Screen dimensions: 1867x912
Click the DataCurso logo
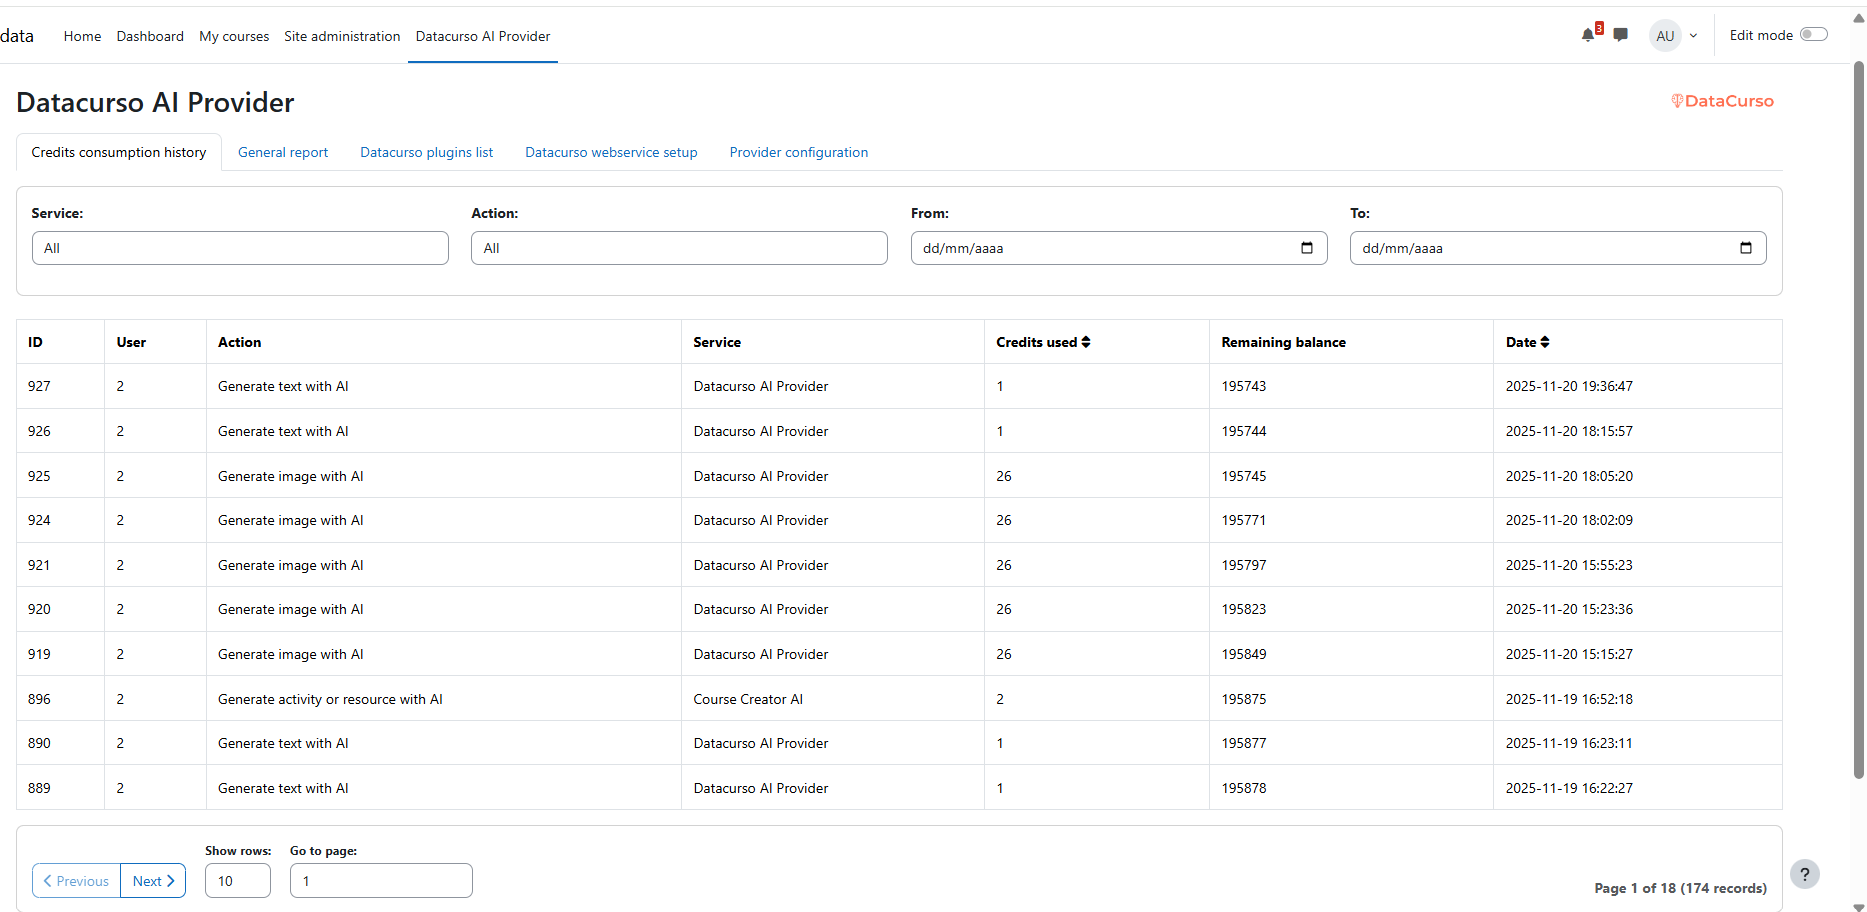tap(1723, 101)
